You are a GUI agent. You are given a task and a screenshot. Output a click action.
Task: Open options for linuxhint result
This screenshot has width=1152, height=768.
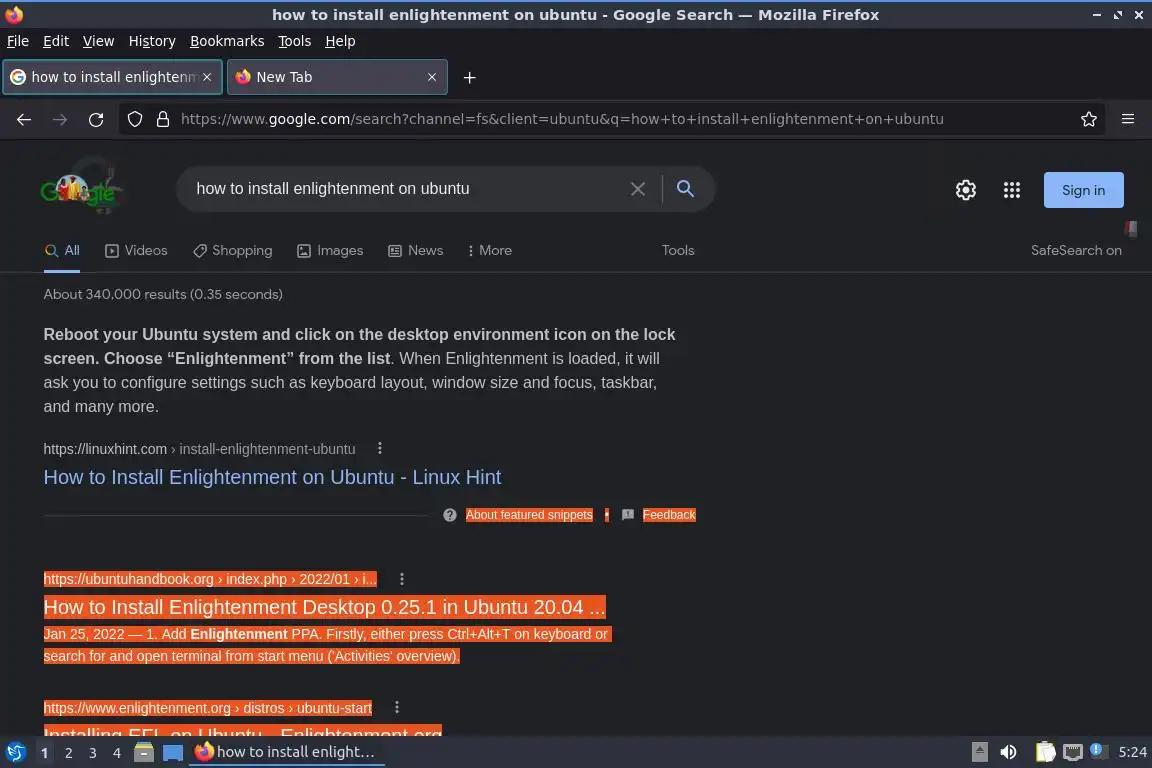point(379,448)
